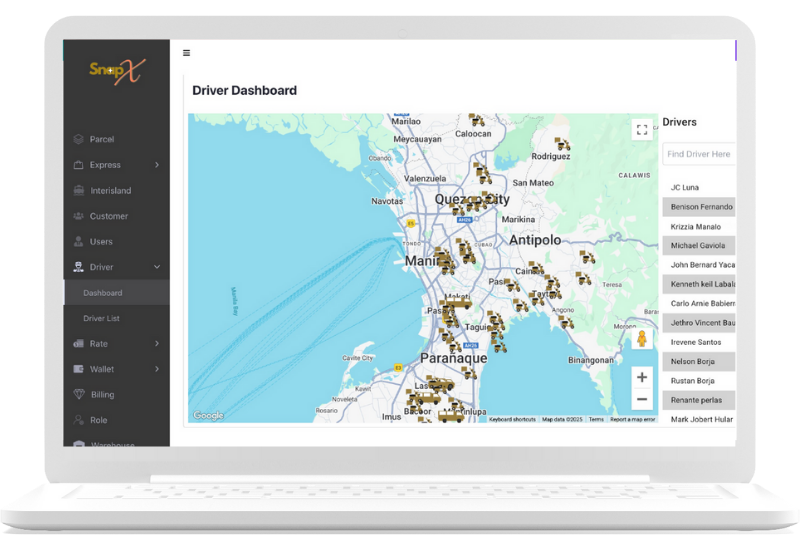Click driver marker near Rodriguez
800x550 pixels.
pyautogui.click(x=562, y=144)
